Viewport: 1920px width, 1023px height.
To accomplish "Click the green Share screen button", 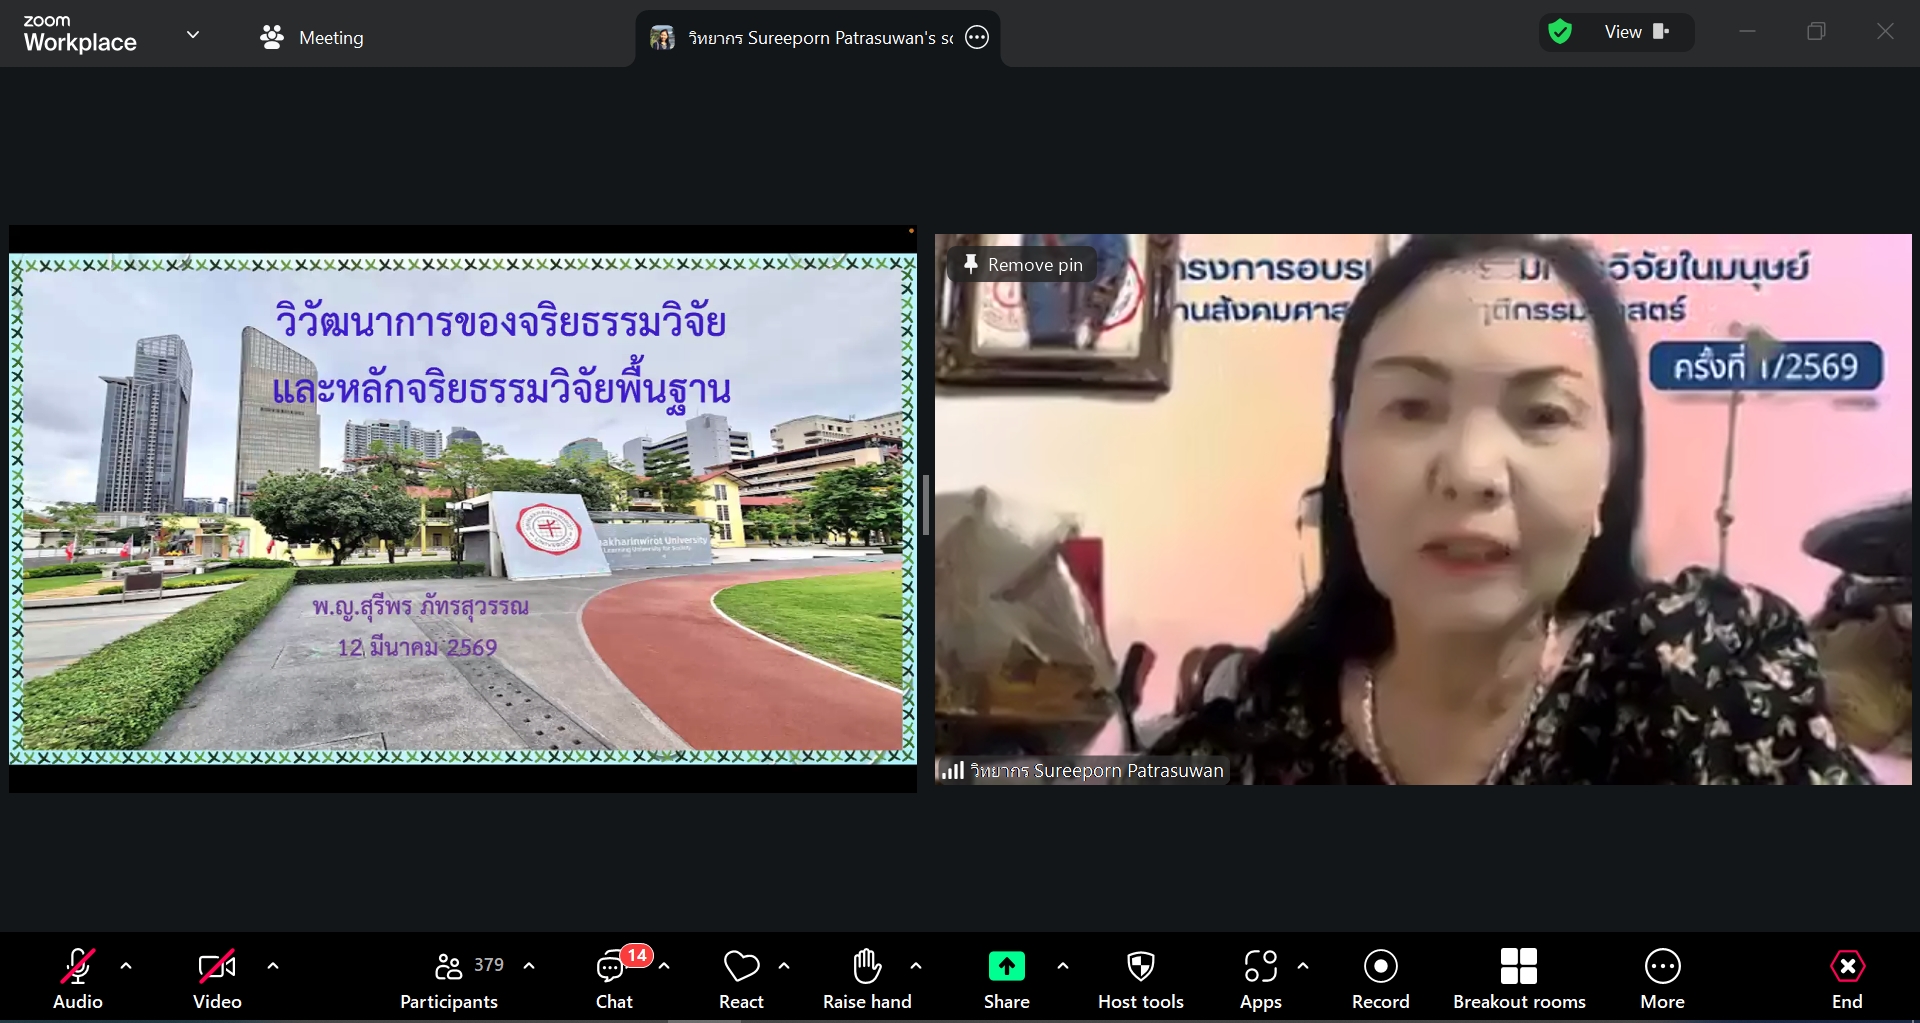I will click(1006, 979).
